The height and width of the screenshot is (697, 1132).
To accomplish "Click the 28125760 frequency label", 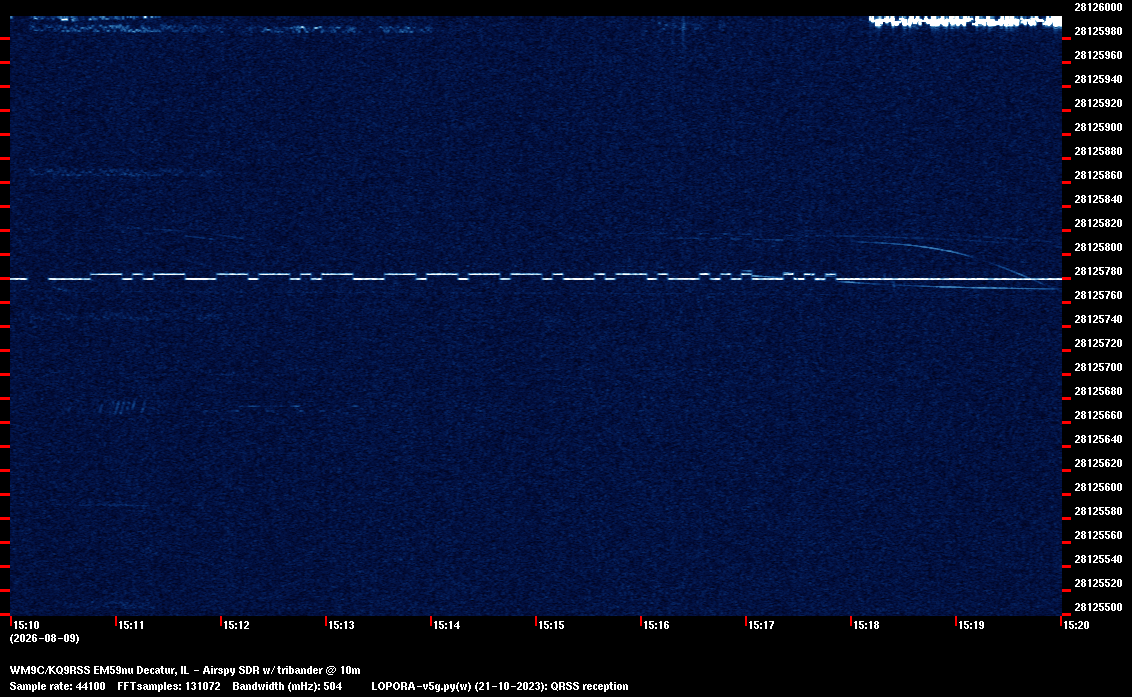I will (1099, 295).
